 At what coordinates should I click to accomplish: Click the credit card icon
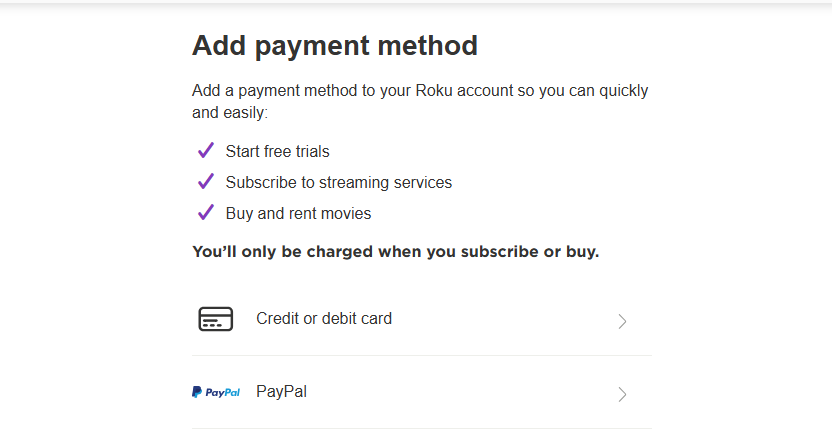tap(215, 319)
